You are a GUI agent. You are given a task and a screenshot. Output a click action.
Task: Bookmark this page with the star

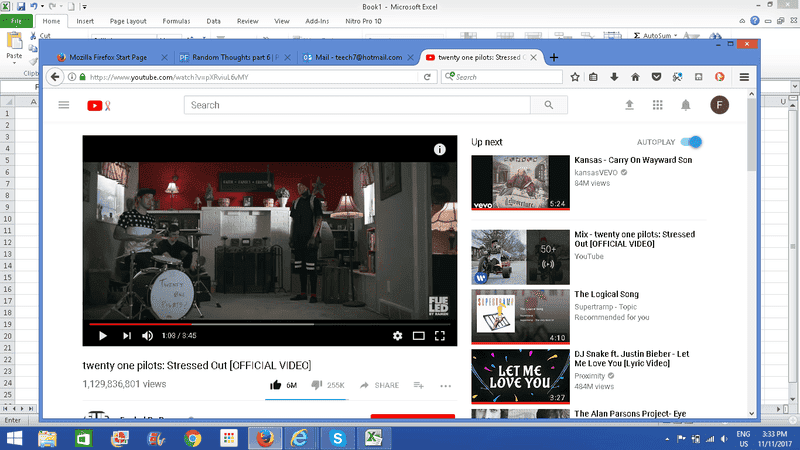point(575,77)
